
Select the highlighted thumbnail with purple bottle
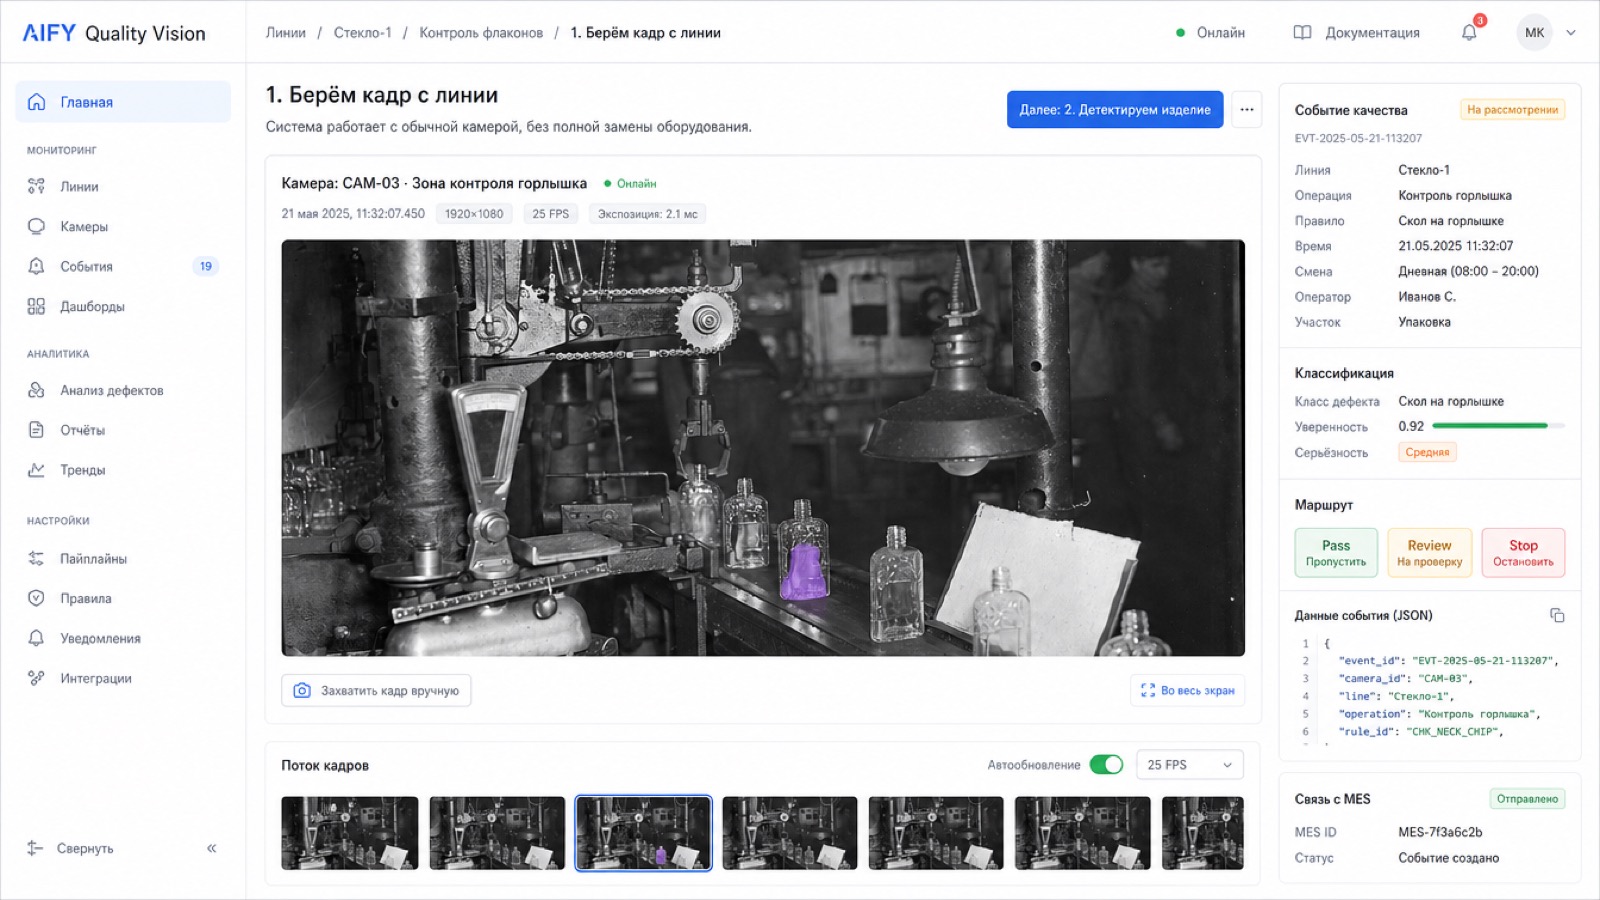[x=644, y=833]
